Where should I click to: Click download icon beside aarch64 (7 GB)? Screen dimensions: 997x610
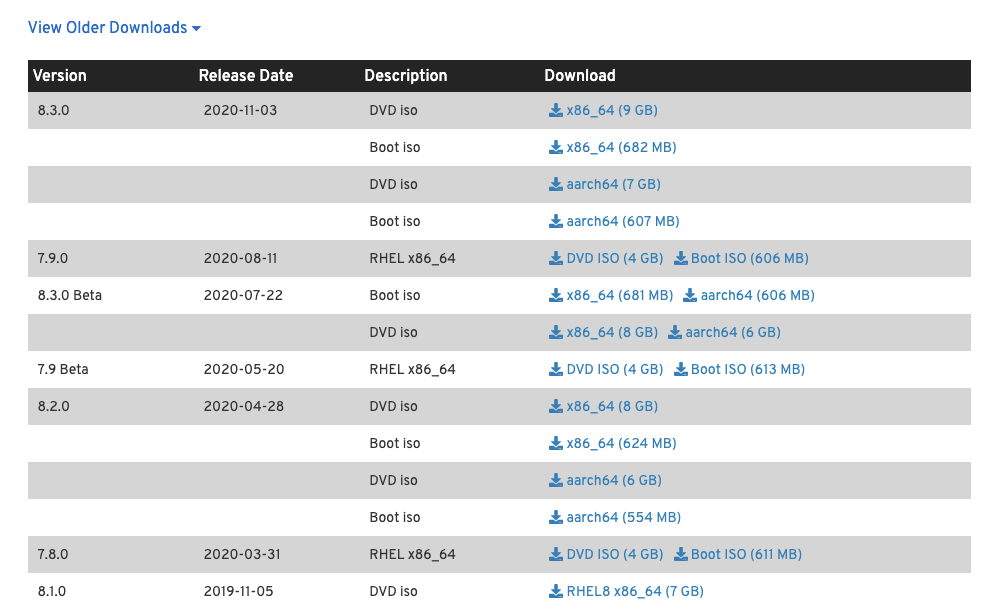(x=556, y=185)
